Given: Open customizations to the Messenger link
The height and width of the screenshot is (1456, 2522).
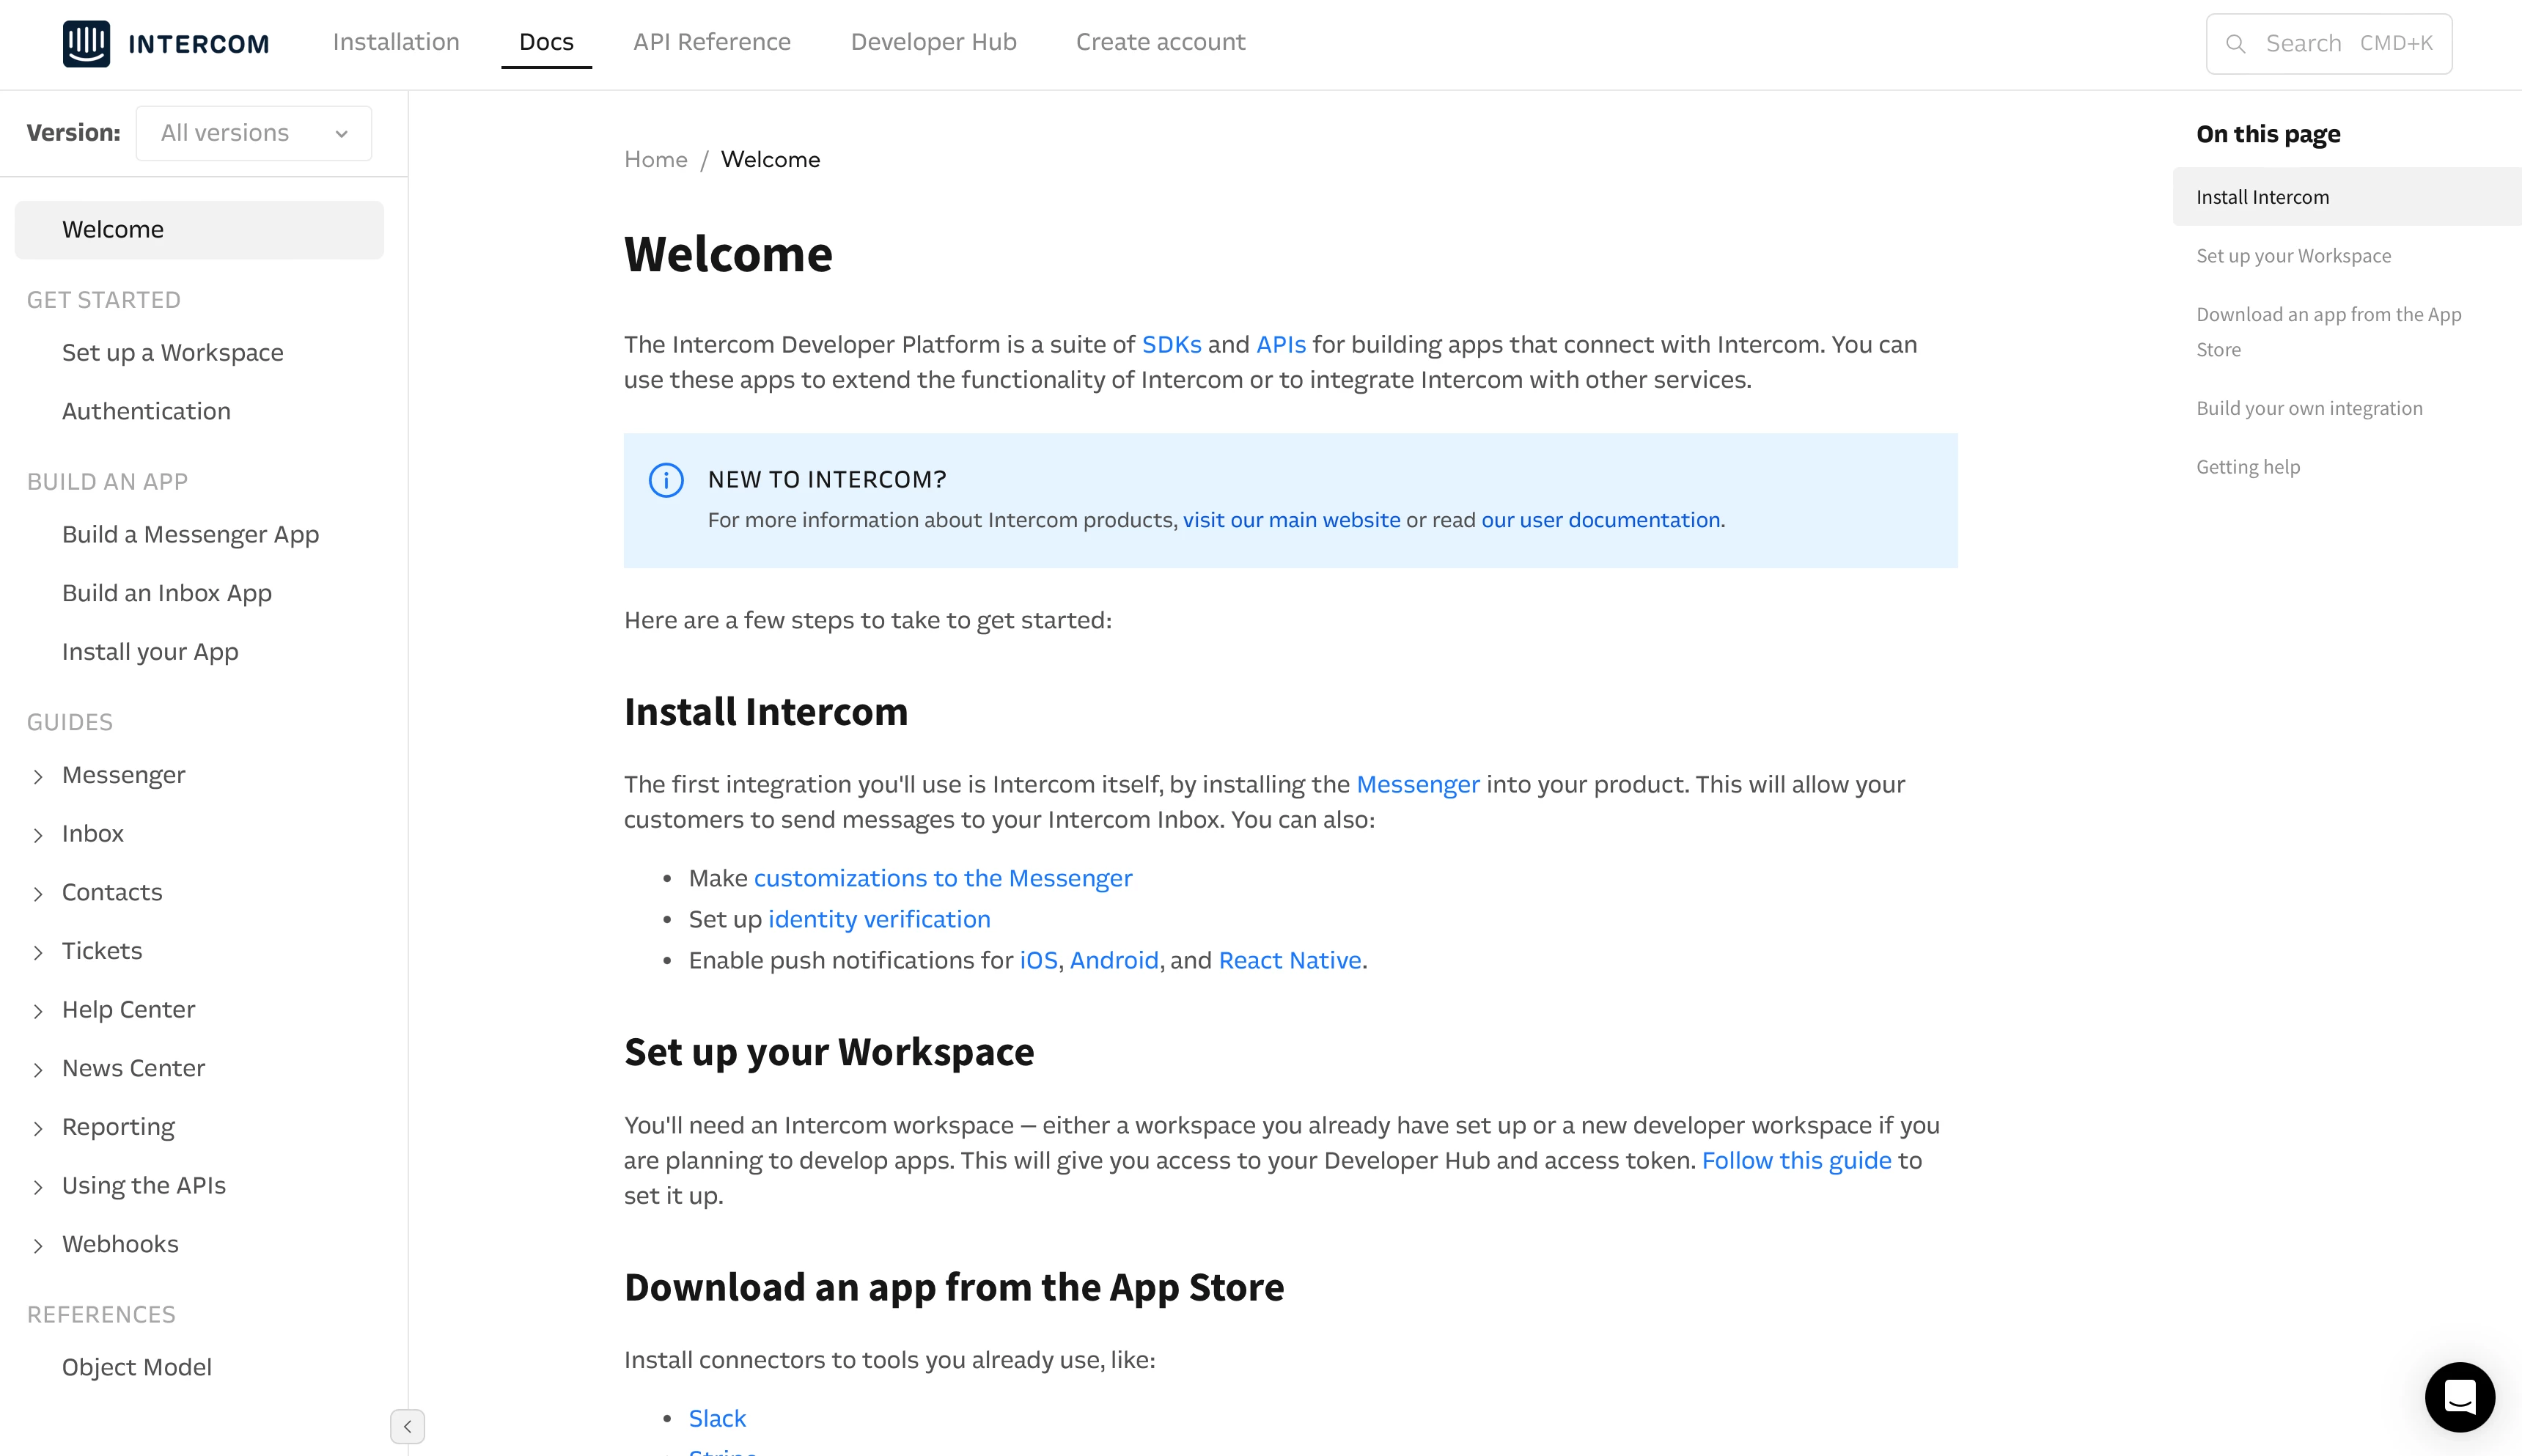Looking at the screenshot, I should click(943, 878).
